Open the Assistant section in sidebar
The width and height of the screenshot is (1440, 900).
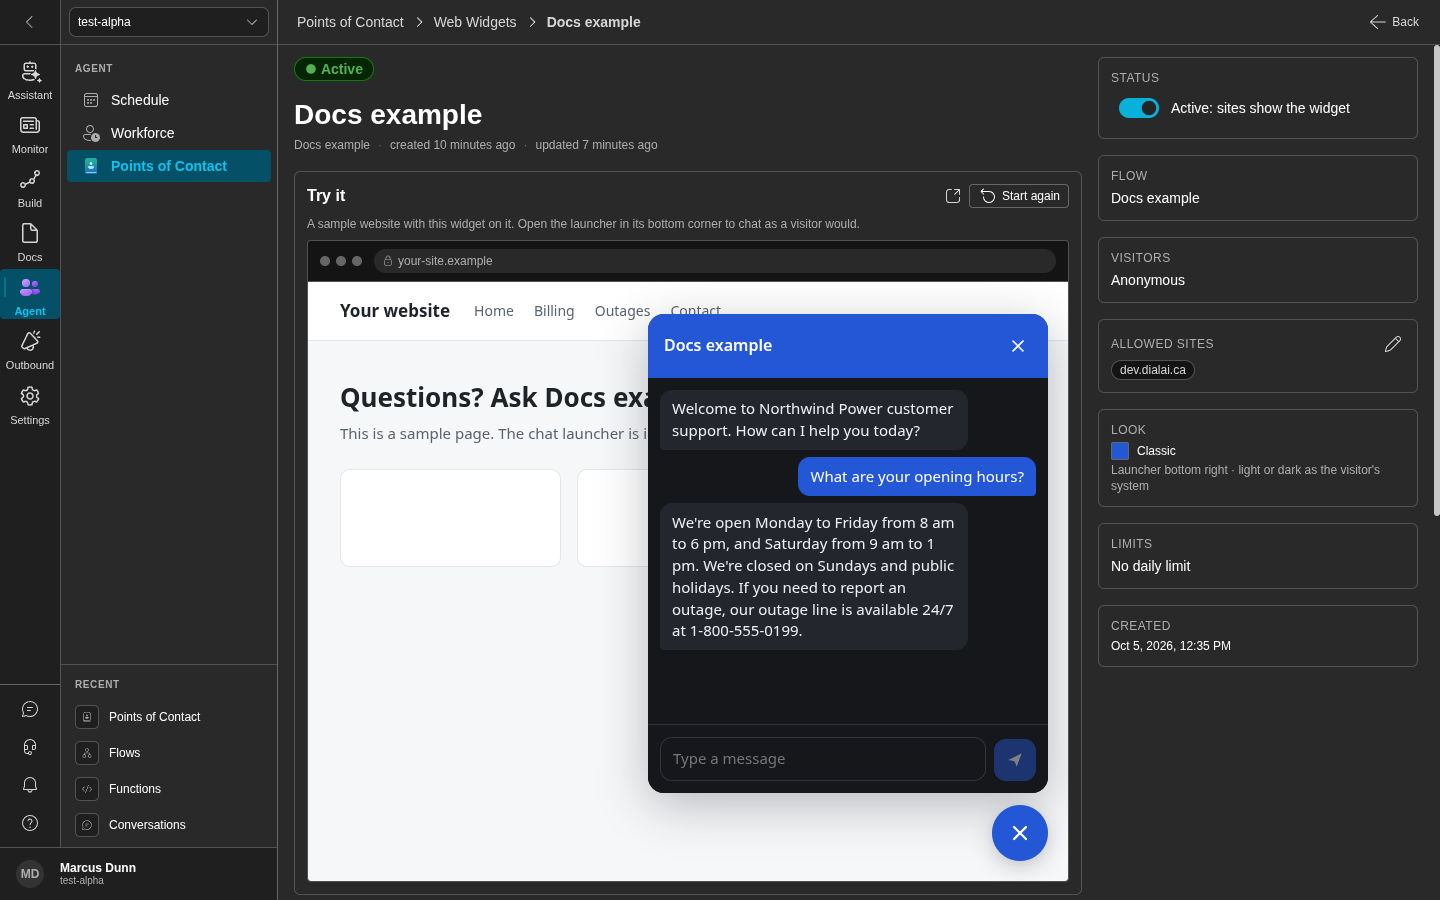pos(30,80)
